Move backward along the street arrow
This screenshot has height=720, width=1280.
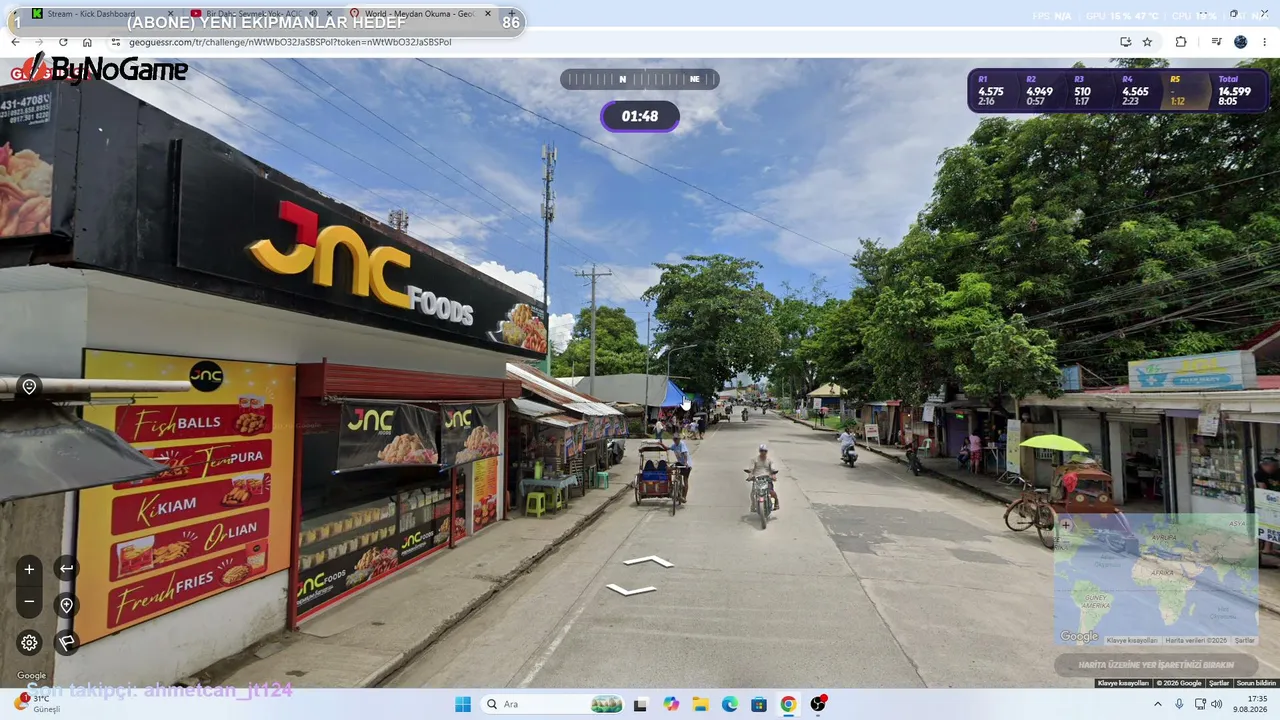click(x=631, y=589)
